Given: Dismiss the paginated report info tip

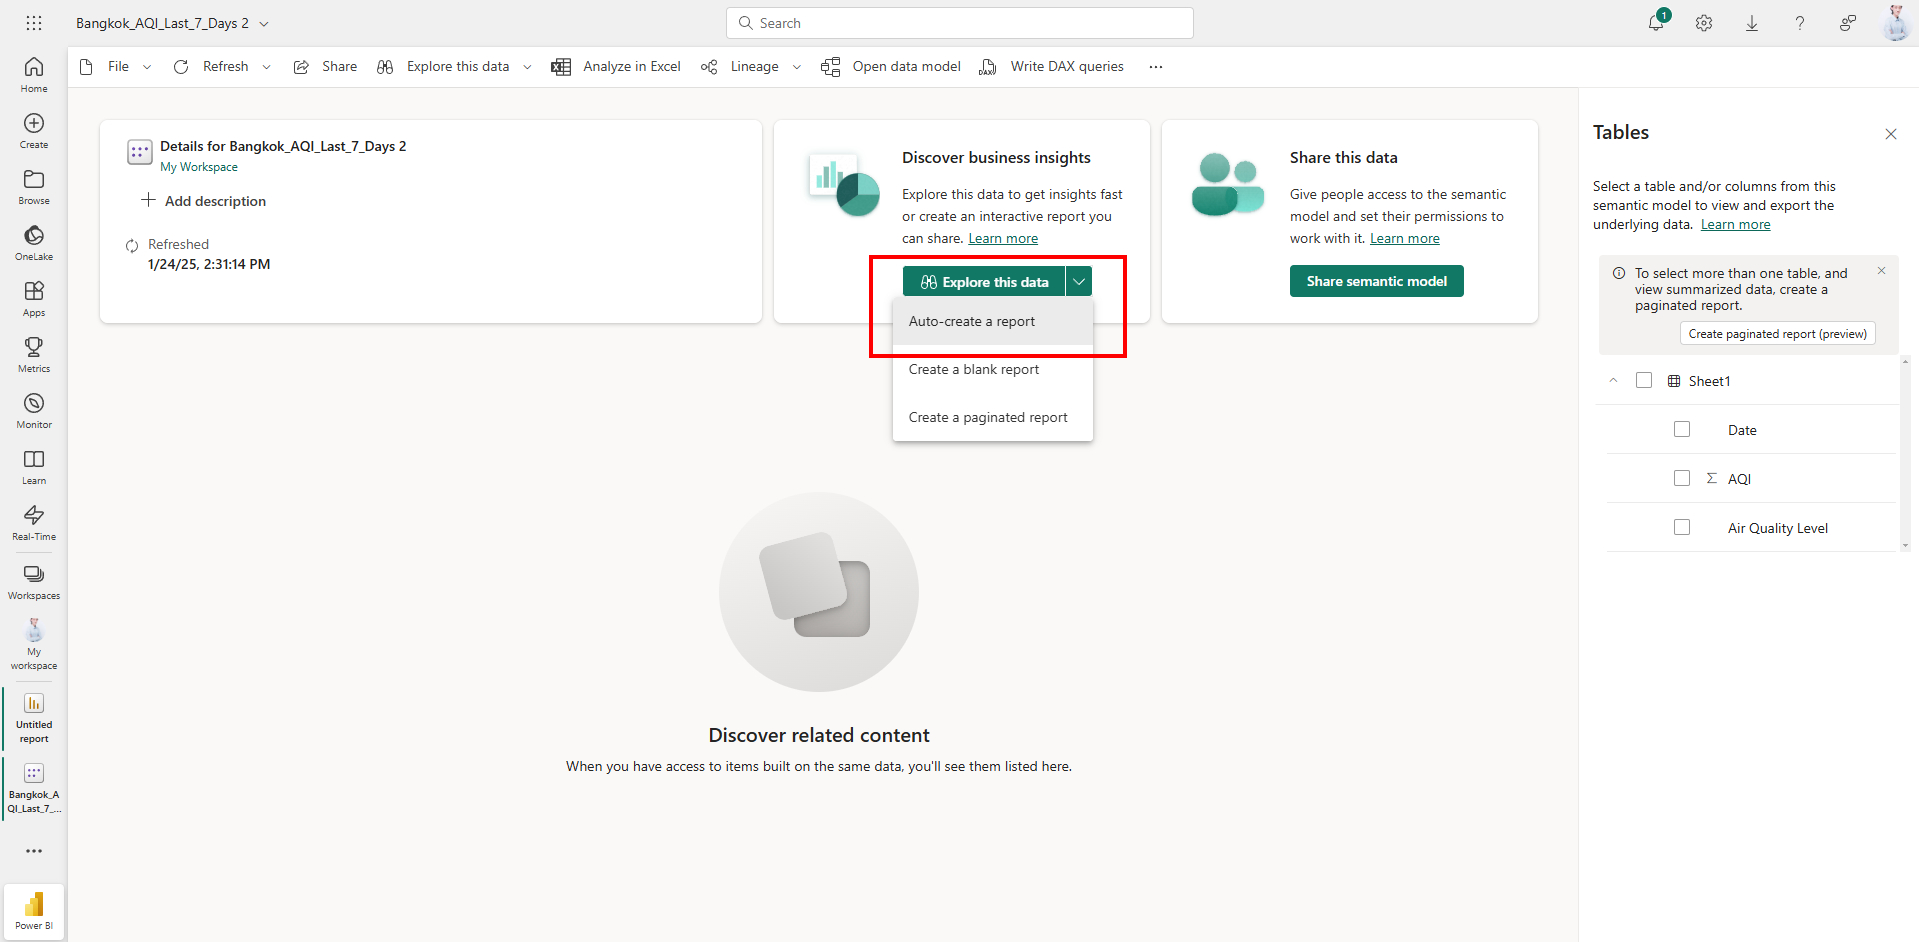Looking at the screenshot, I should pos(1881,271).
